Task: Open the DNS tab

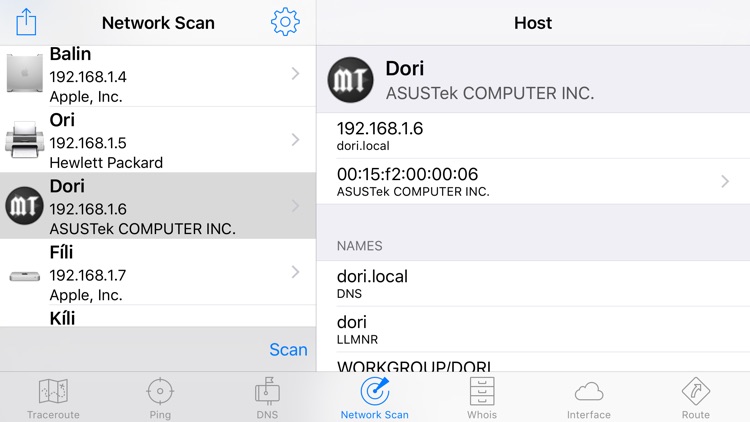Action: pyautogui.click(x=267, y=398)
